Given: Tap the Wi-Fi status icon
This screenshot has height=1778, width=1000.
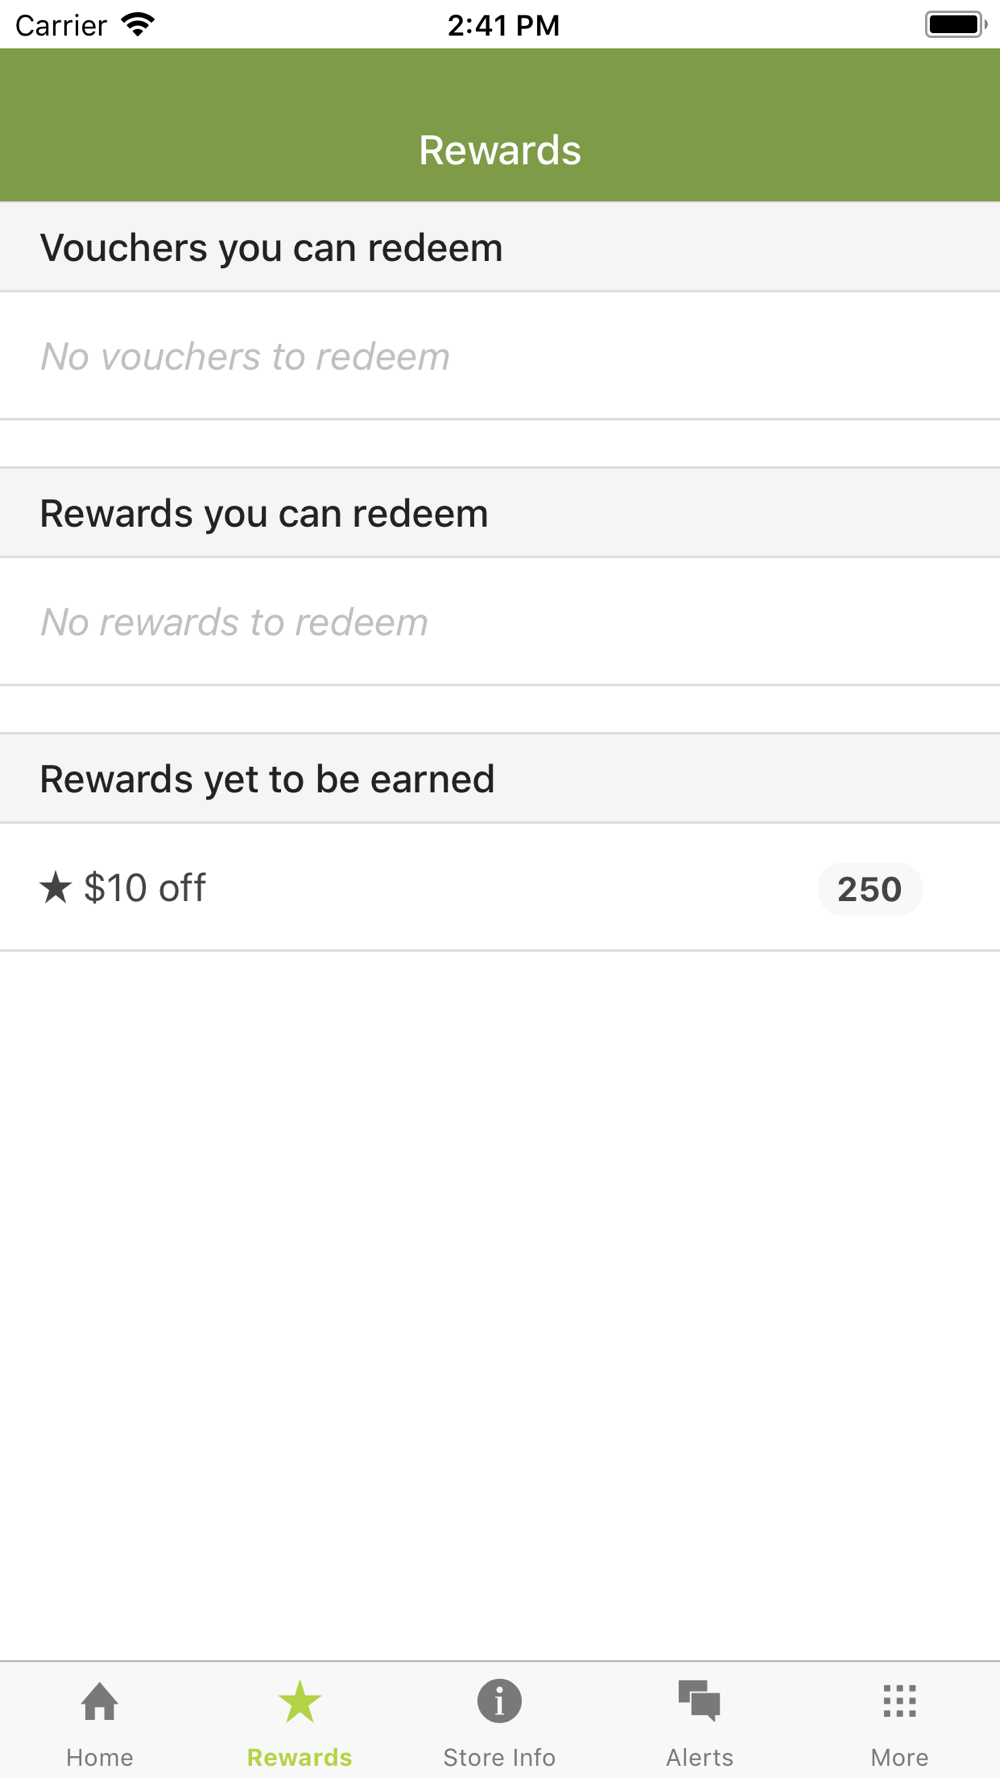Looking at the screenshot, I should pos(137,24).
